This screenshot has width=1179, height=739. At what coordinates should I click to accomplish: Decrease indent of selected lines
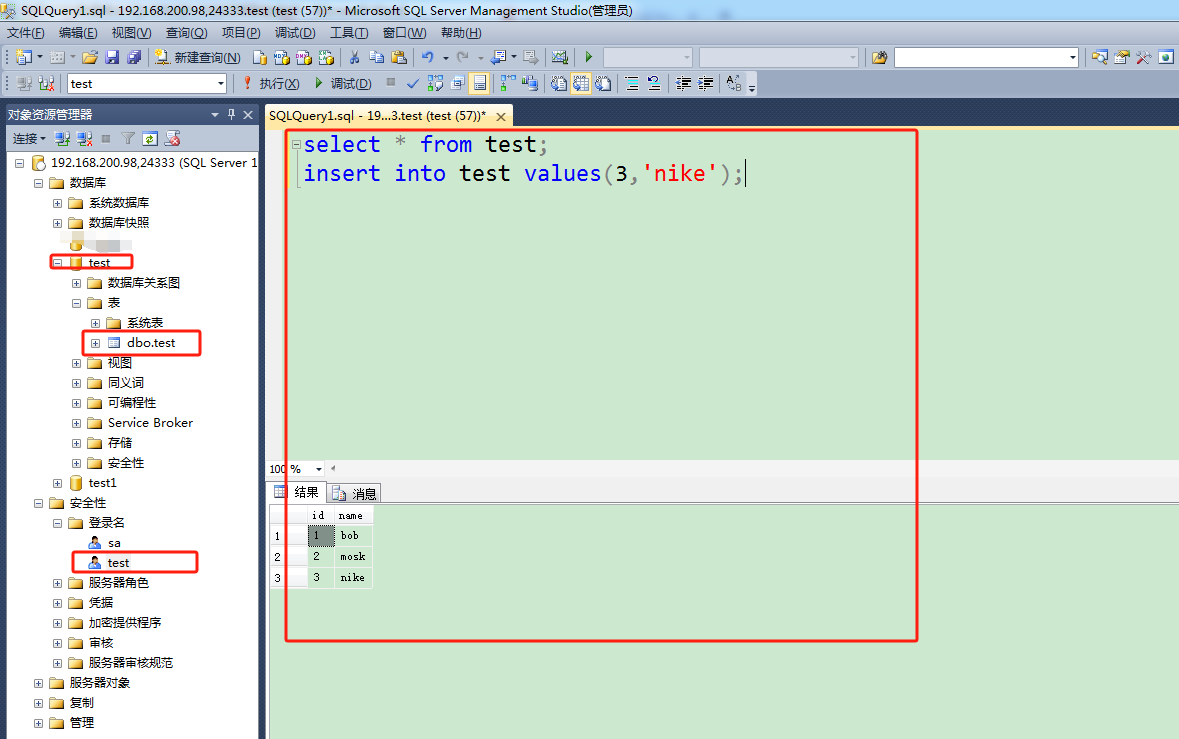click(x=683, y=83)
